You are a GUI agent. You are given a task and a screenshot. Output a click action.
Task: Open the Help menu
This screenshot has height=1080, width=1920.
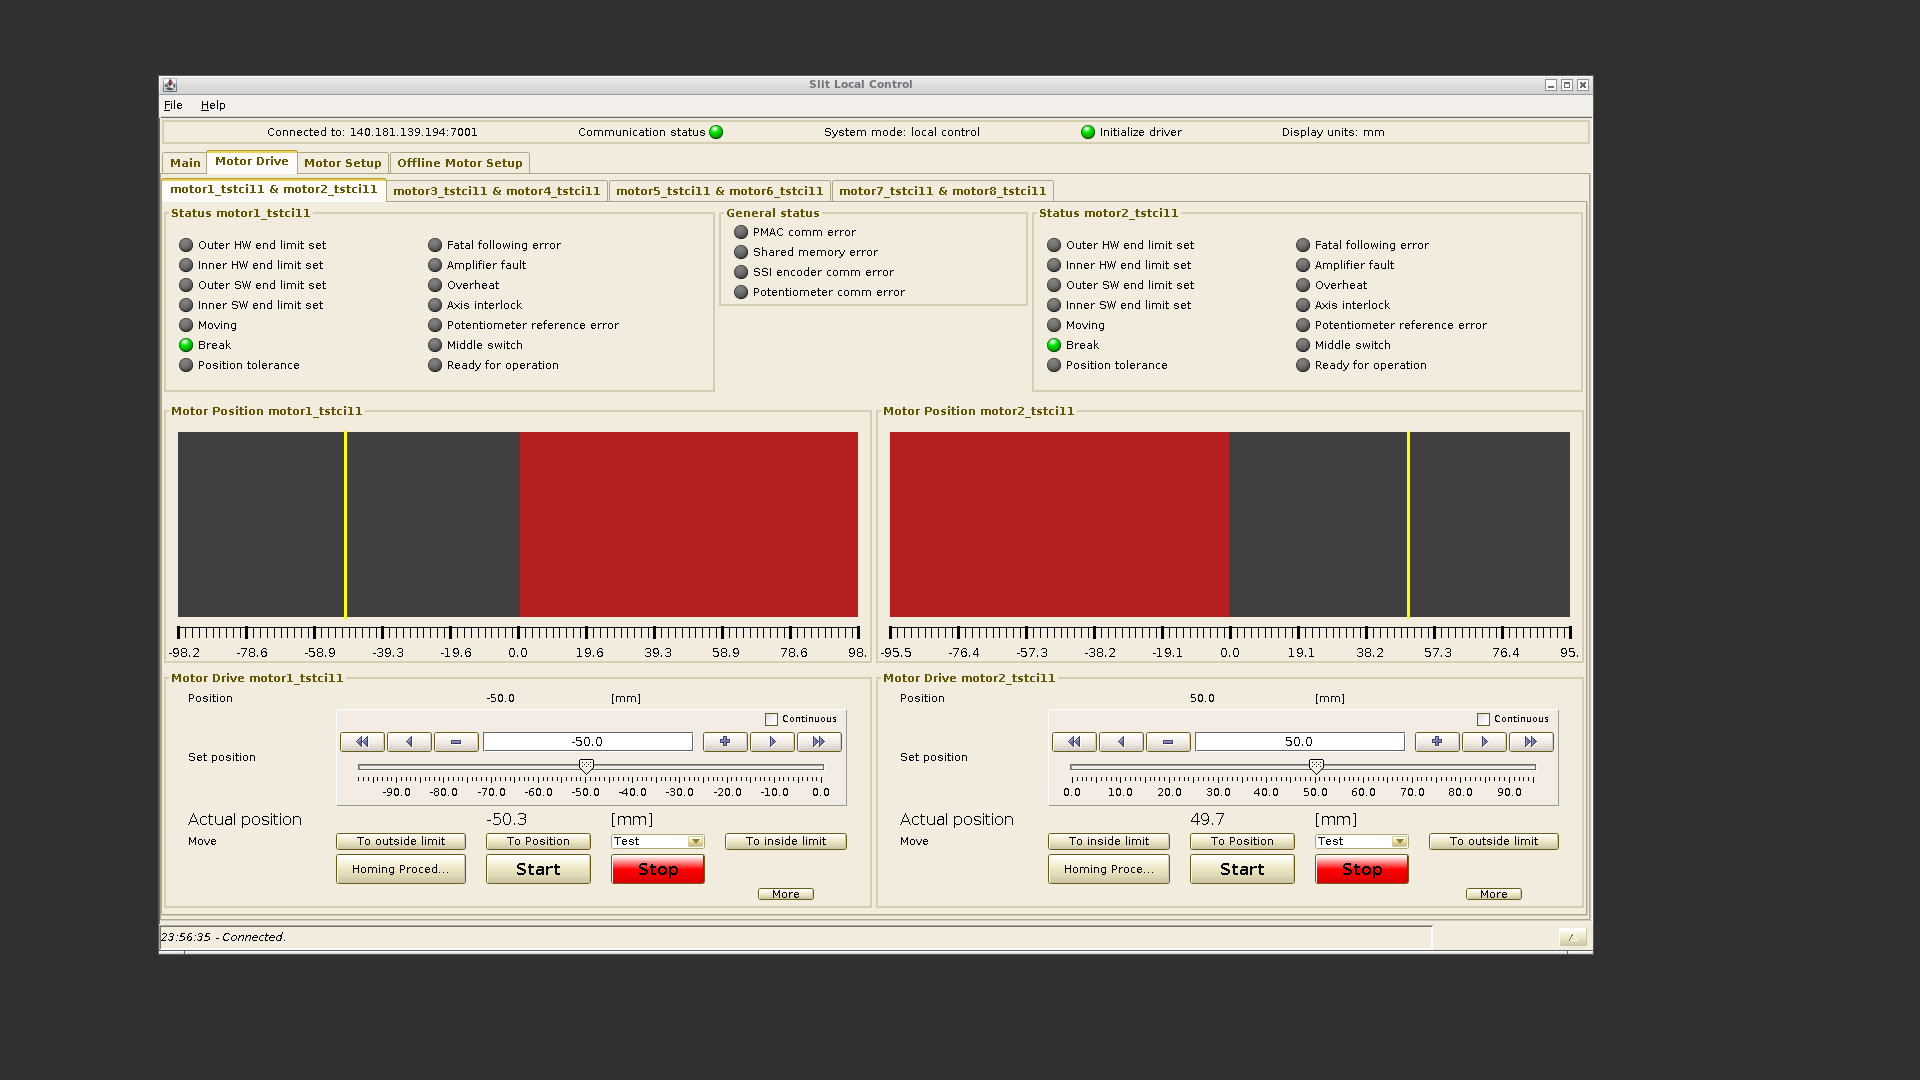[213, 105]
